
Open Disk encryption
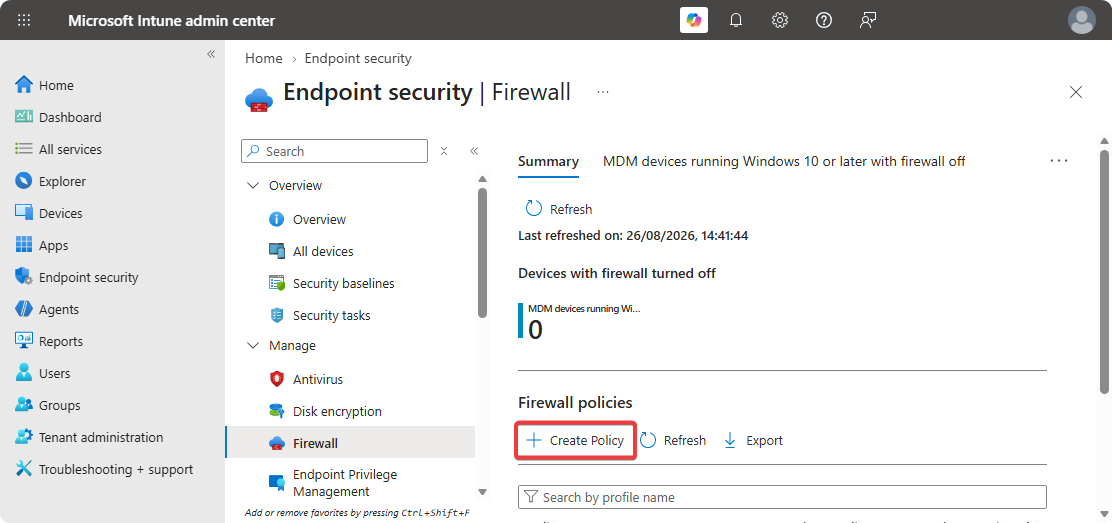point(325,411)
